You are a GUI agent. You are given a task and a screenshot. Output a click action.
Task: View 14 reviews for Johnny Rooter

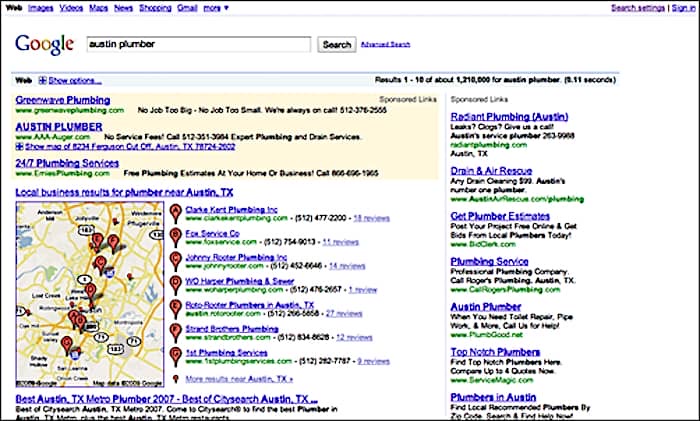pos(347,266)
